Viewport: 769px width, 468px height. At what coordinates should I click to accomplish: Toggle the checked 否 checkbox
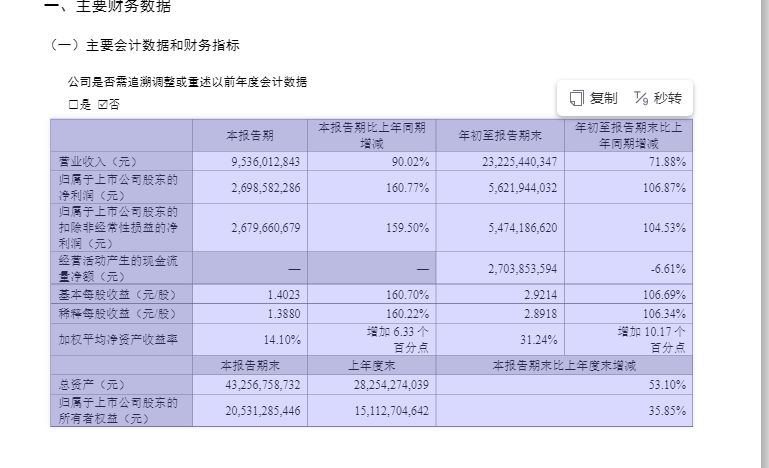click(x=102, y=104)
